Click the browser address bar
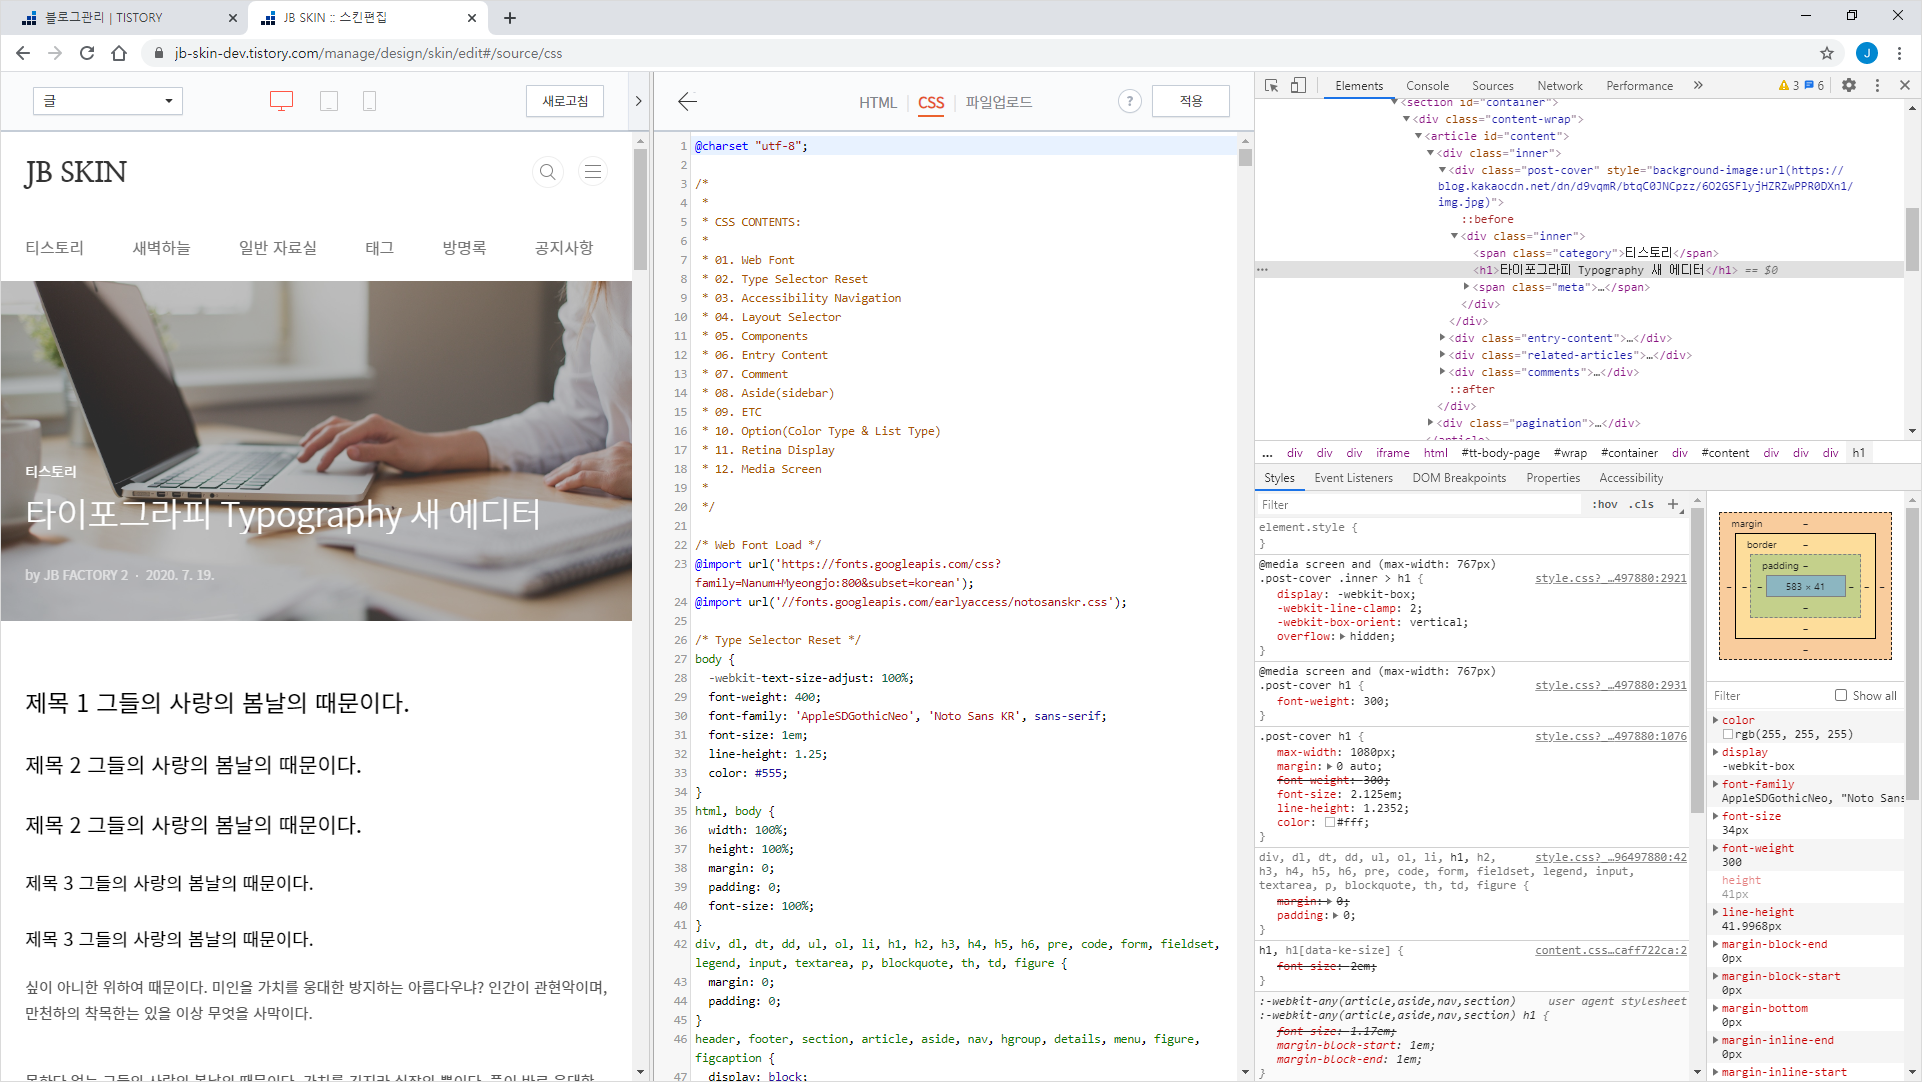Viewport: 1922px width, 1082px height. (x=980, y=53)
